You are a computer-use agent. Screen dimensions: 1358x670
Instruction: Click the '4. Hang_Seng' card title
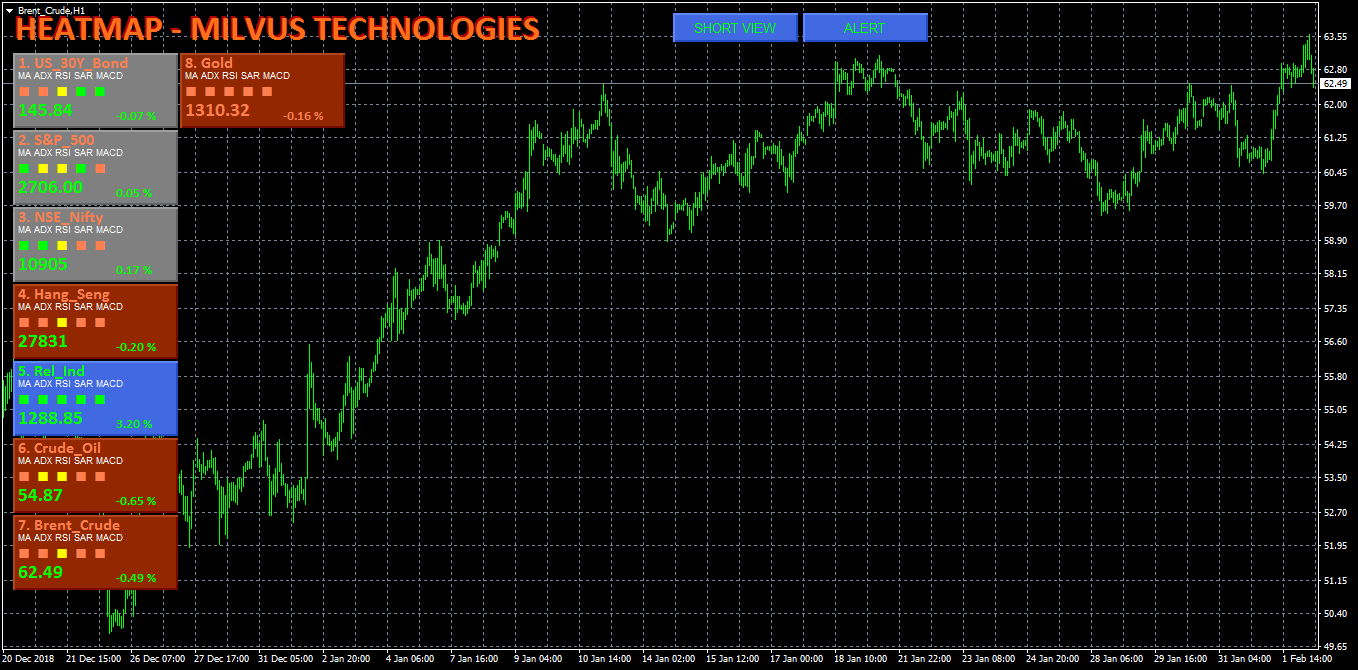[64, 294]
